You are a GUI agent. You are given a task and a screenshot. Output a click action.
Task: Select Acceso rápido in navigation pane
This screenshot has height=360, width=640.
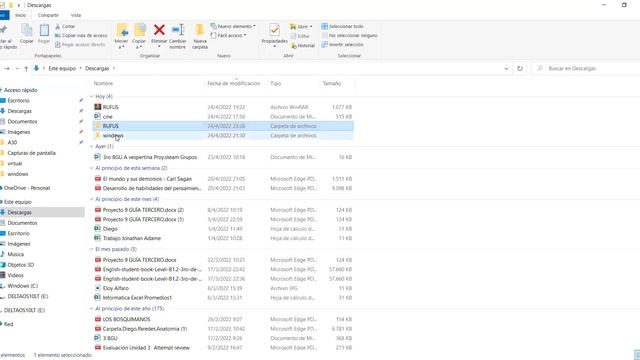(x=20, y=90)
